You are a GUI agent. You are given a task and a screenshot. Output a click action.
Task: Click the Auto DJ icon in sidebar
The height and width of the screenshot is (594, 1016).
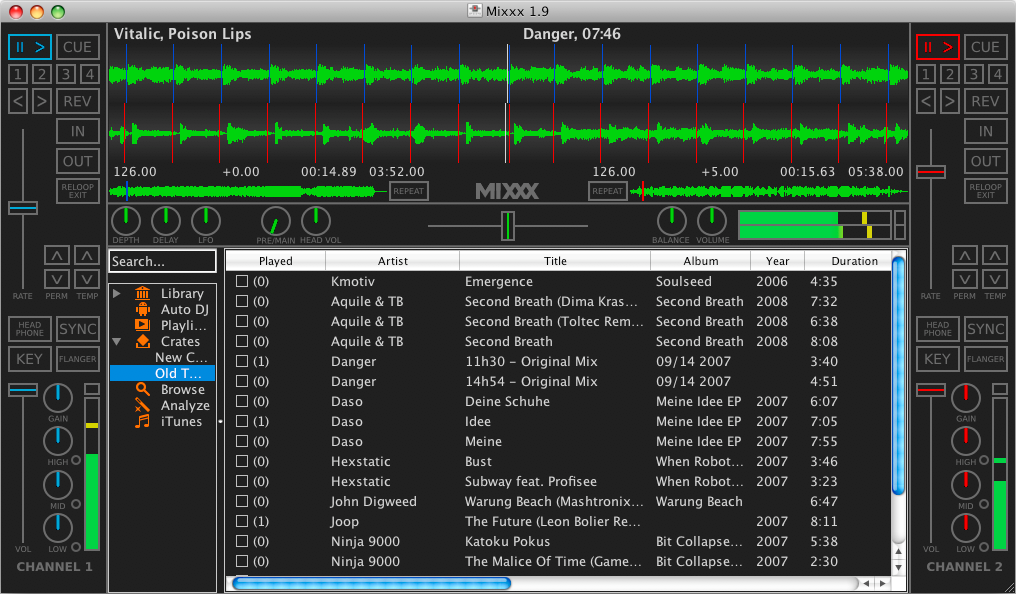(142, 309)
